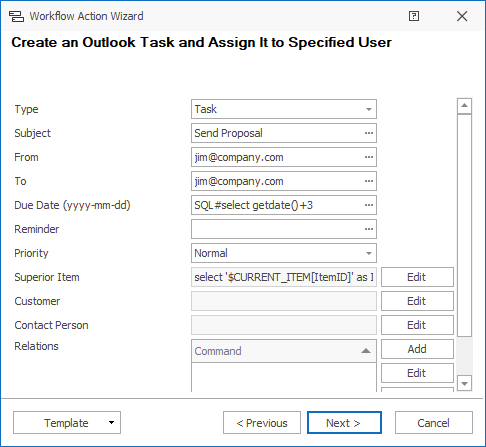Click the 'Superior Item' label
The width and height of the screenshot is (486, 447).
click(x=47, y=277)
